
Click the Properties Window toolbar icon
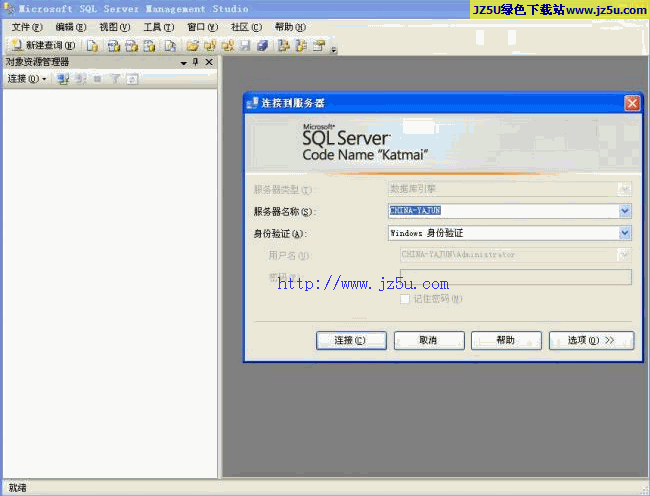pos(319,46)
